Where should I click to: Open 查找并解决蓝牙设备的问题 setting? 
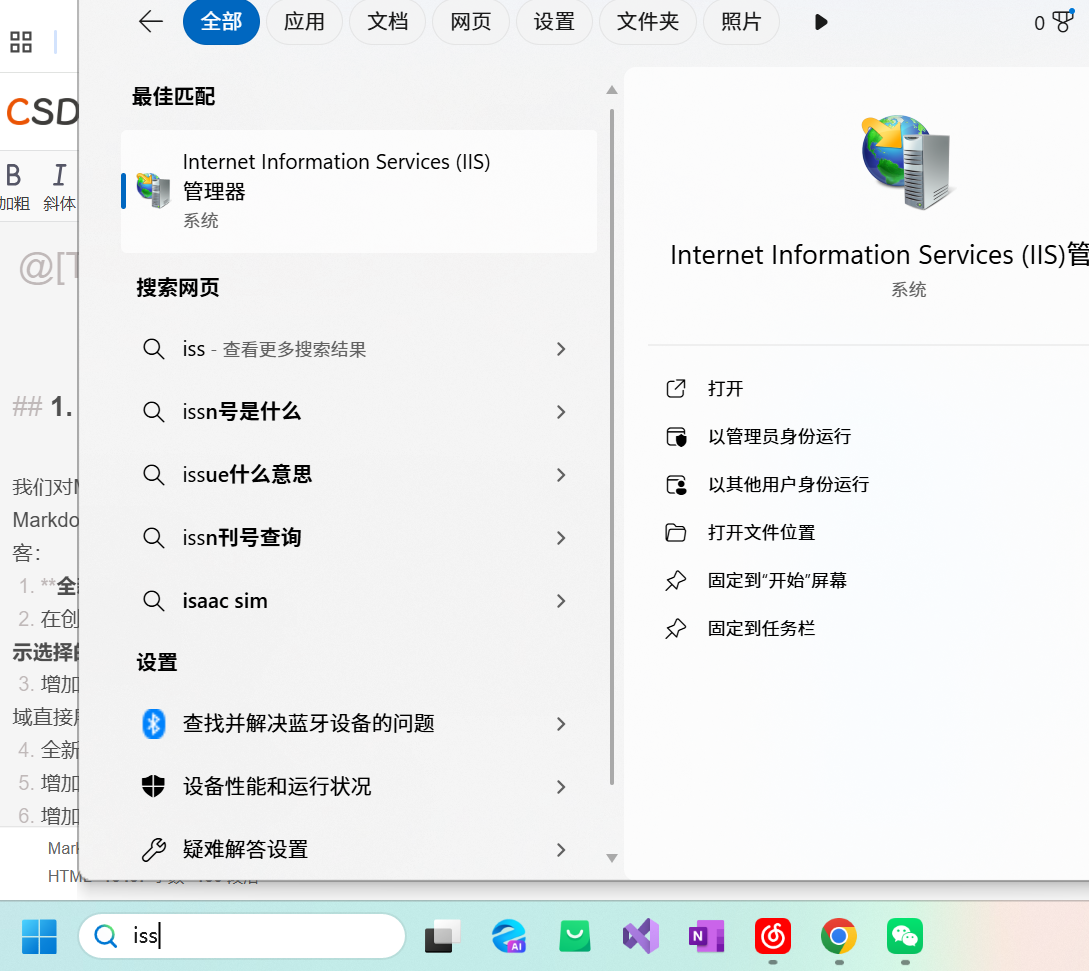point(359,724)
